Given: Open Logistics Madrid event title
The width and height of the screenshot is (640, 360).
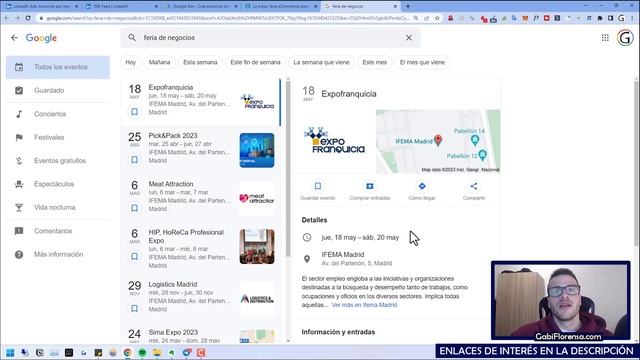Looking at the screenshot, I should (x=173, y=284).
